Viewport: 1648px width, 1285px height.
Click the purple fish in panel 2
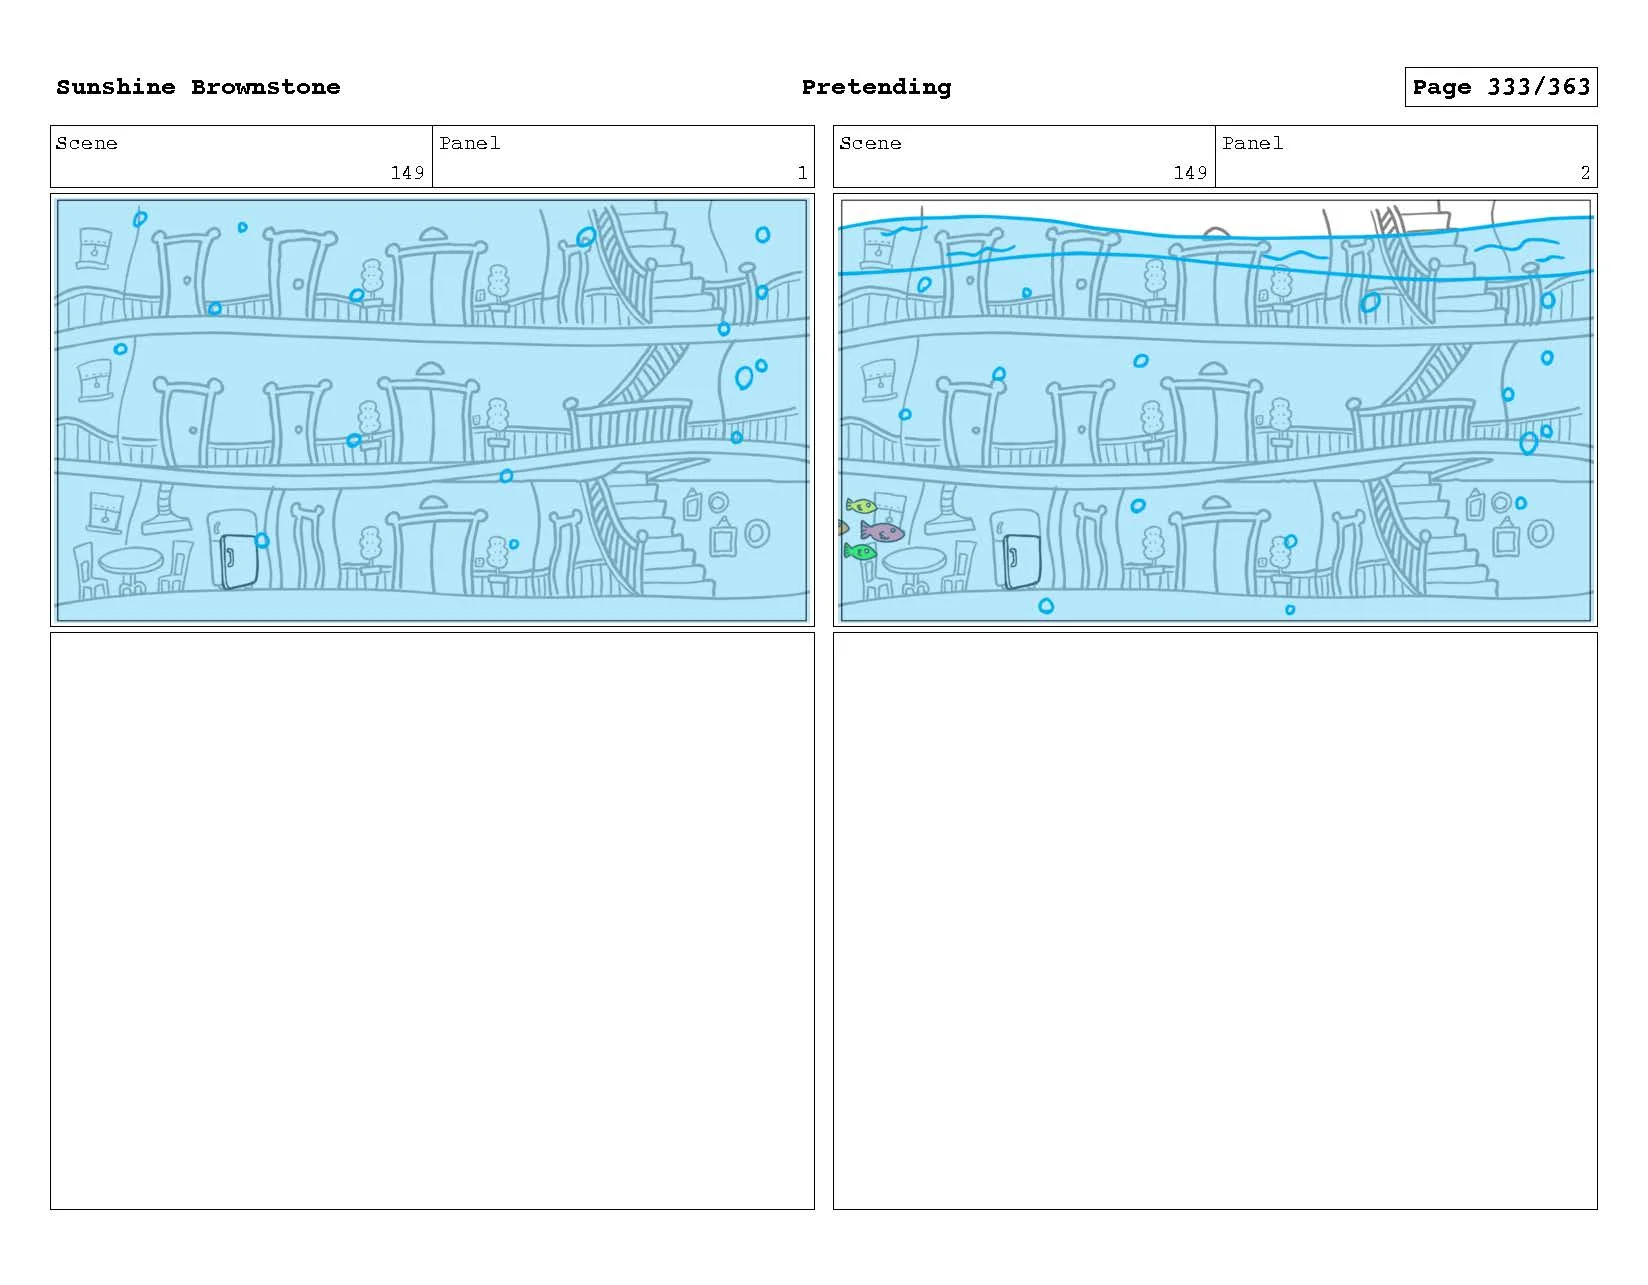pyautogui.click(x=882, y=531)
